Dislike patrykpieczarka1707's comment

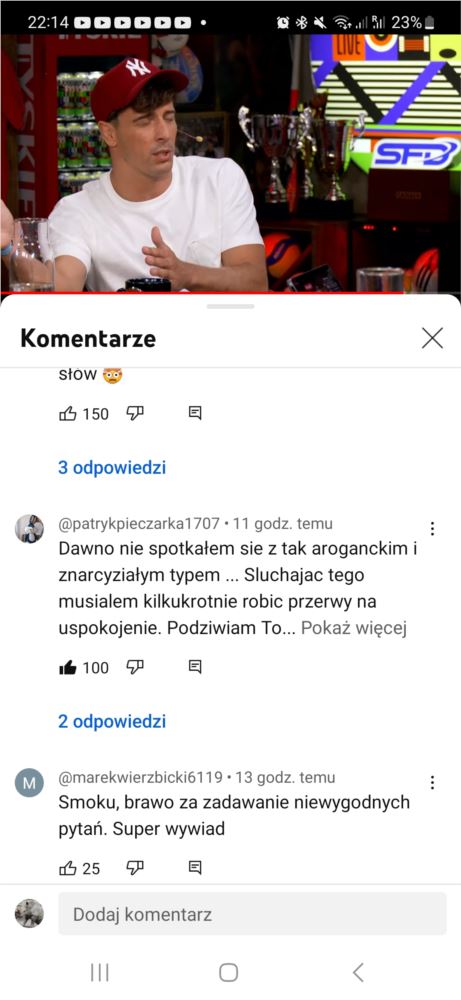coord(135,667)
